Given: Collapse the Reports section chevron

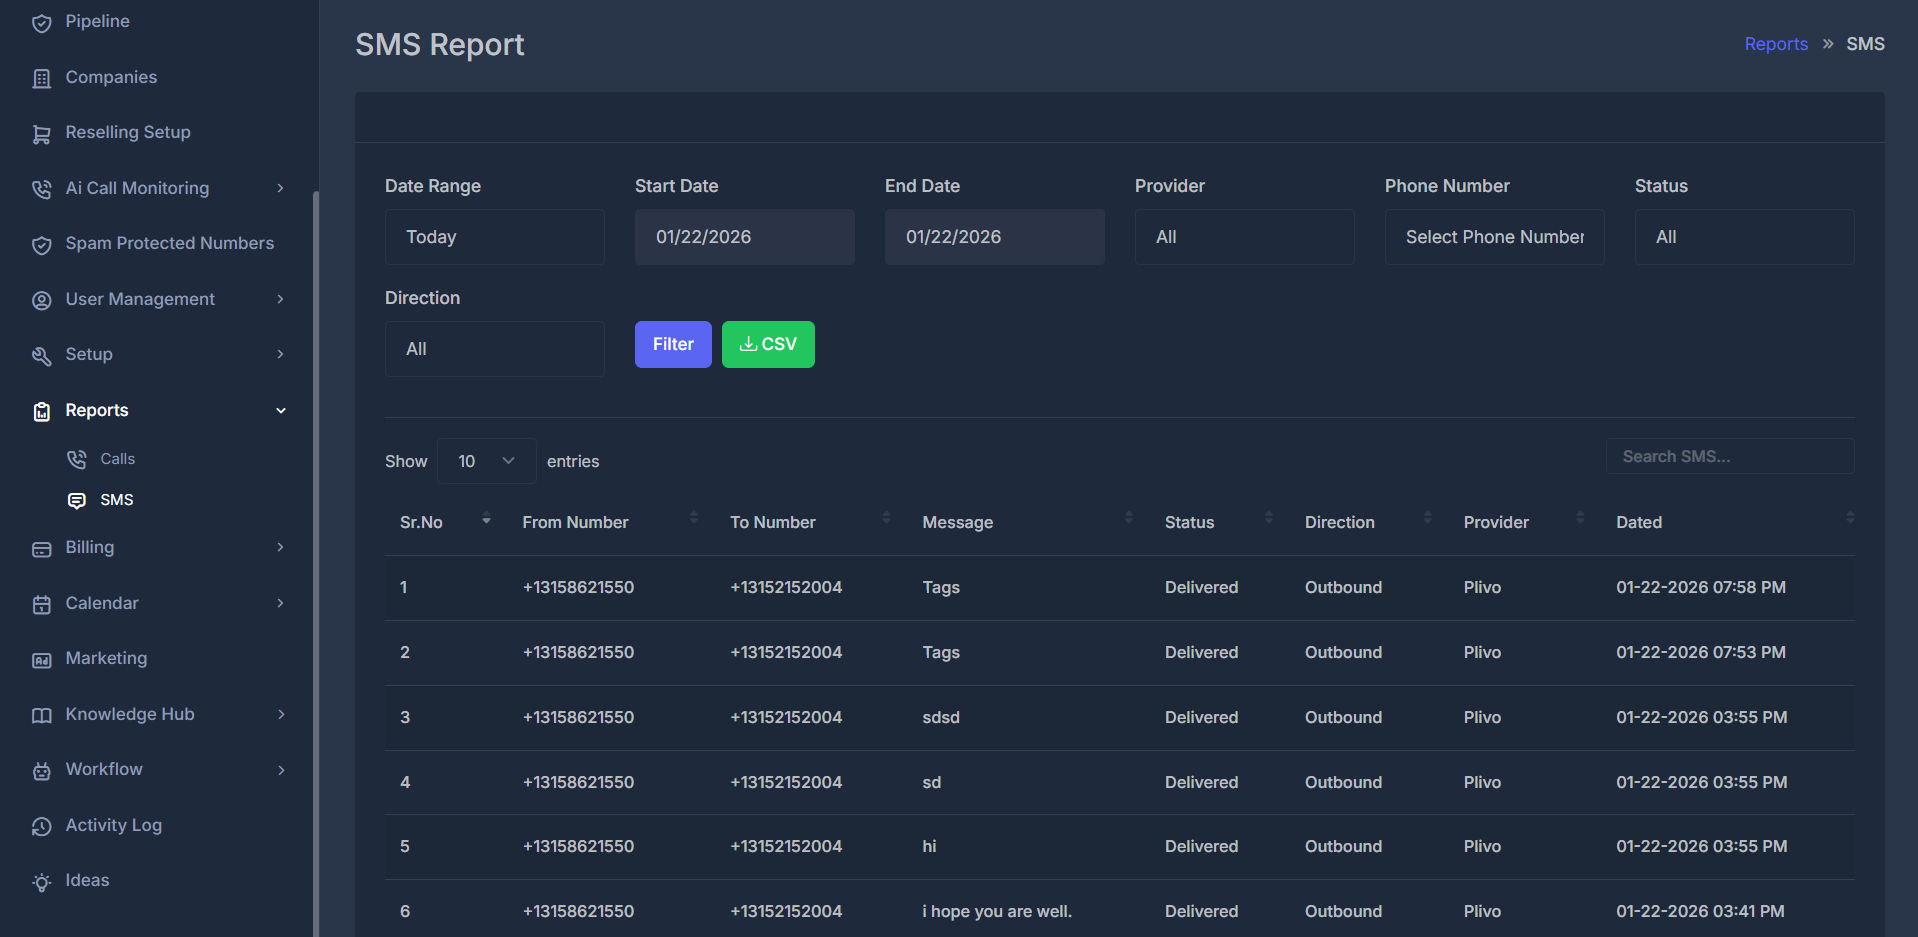Looking at the screenshot, I should (x=281, y=410).
